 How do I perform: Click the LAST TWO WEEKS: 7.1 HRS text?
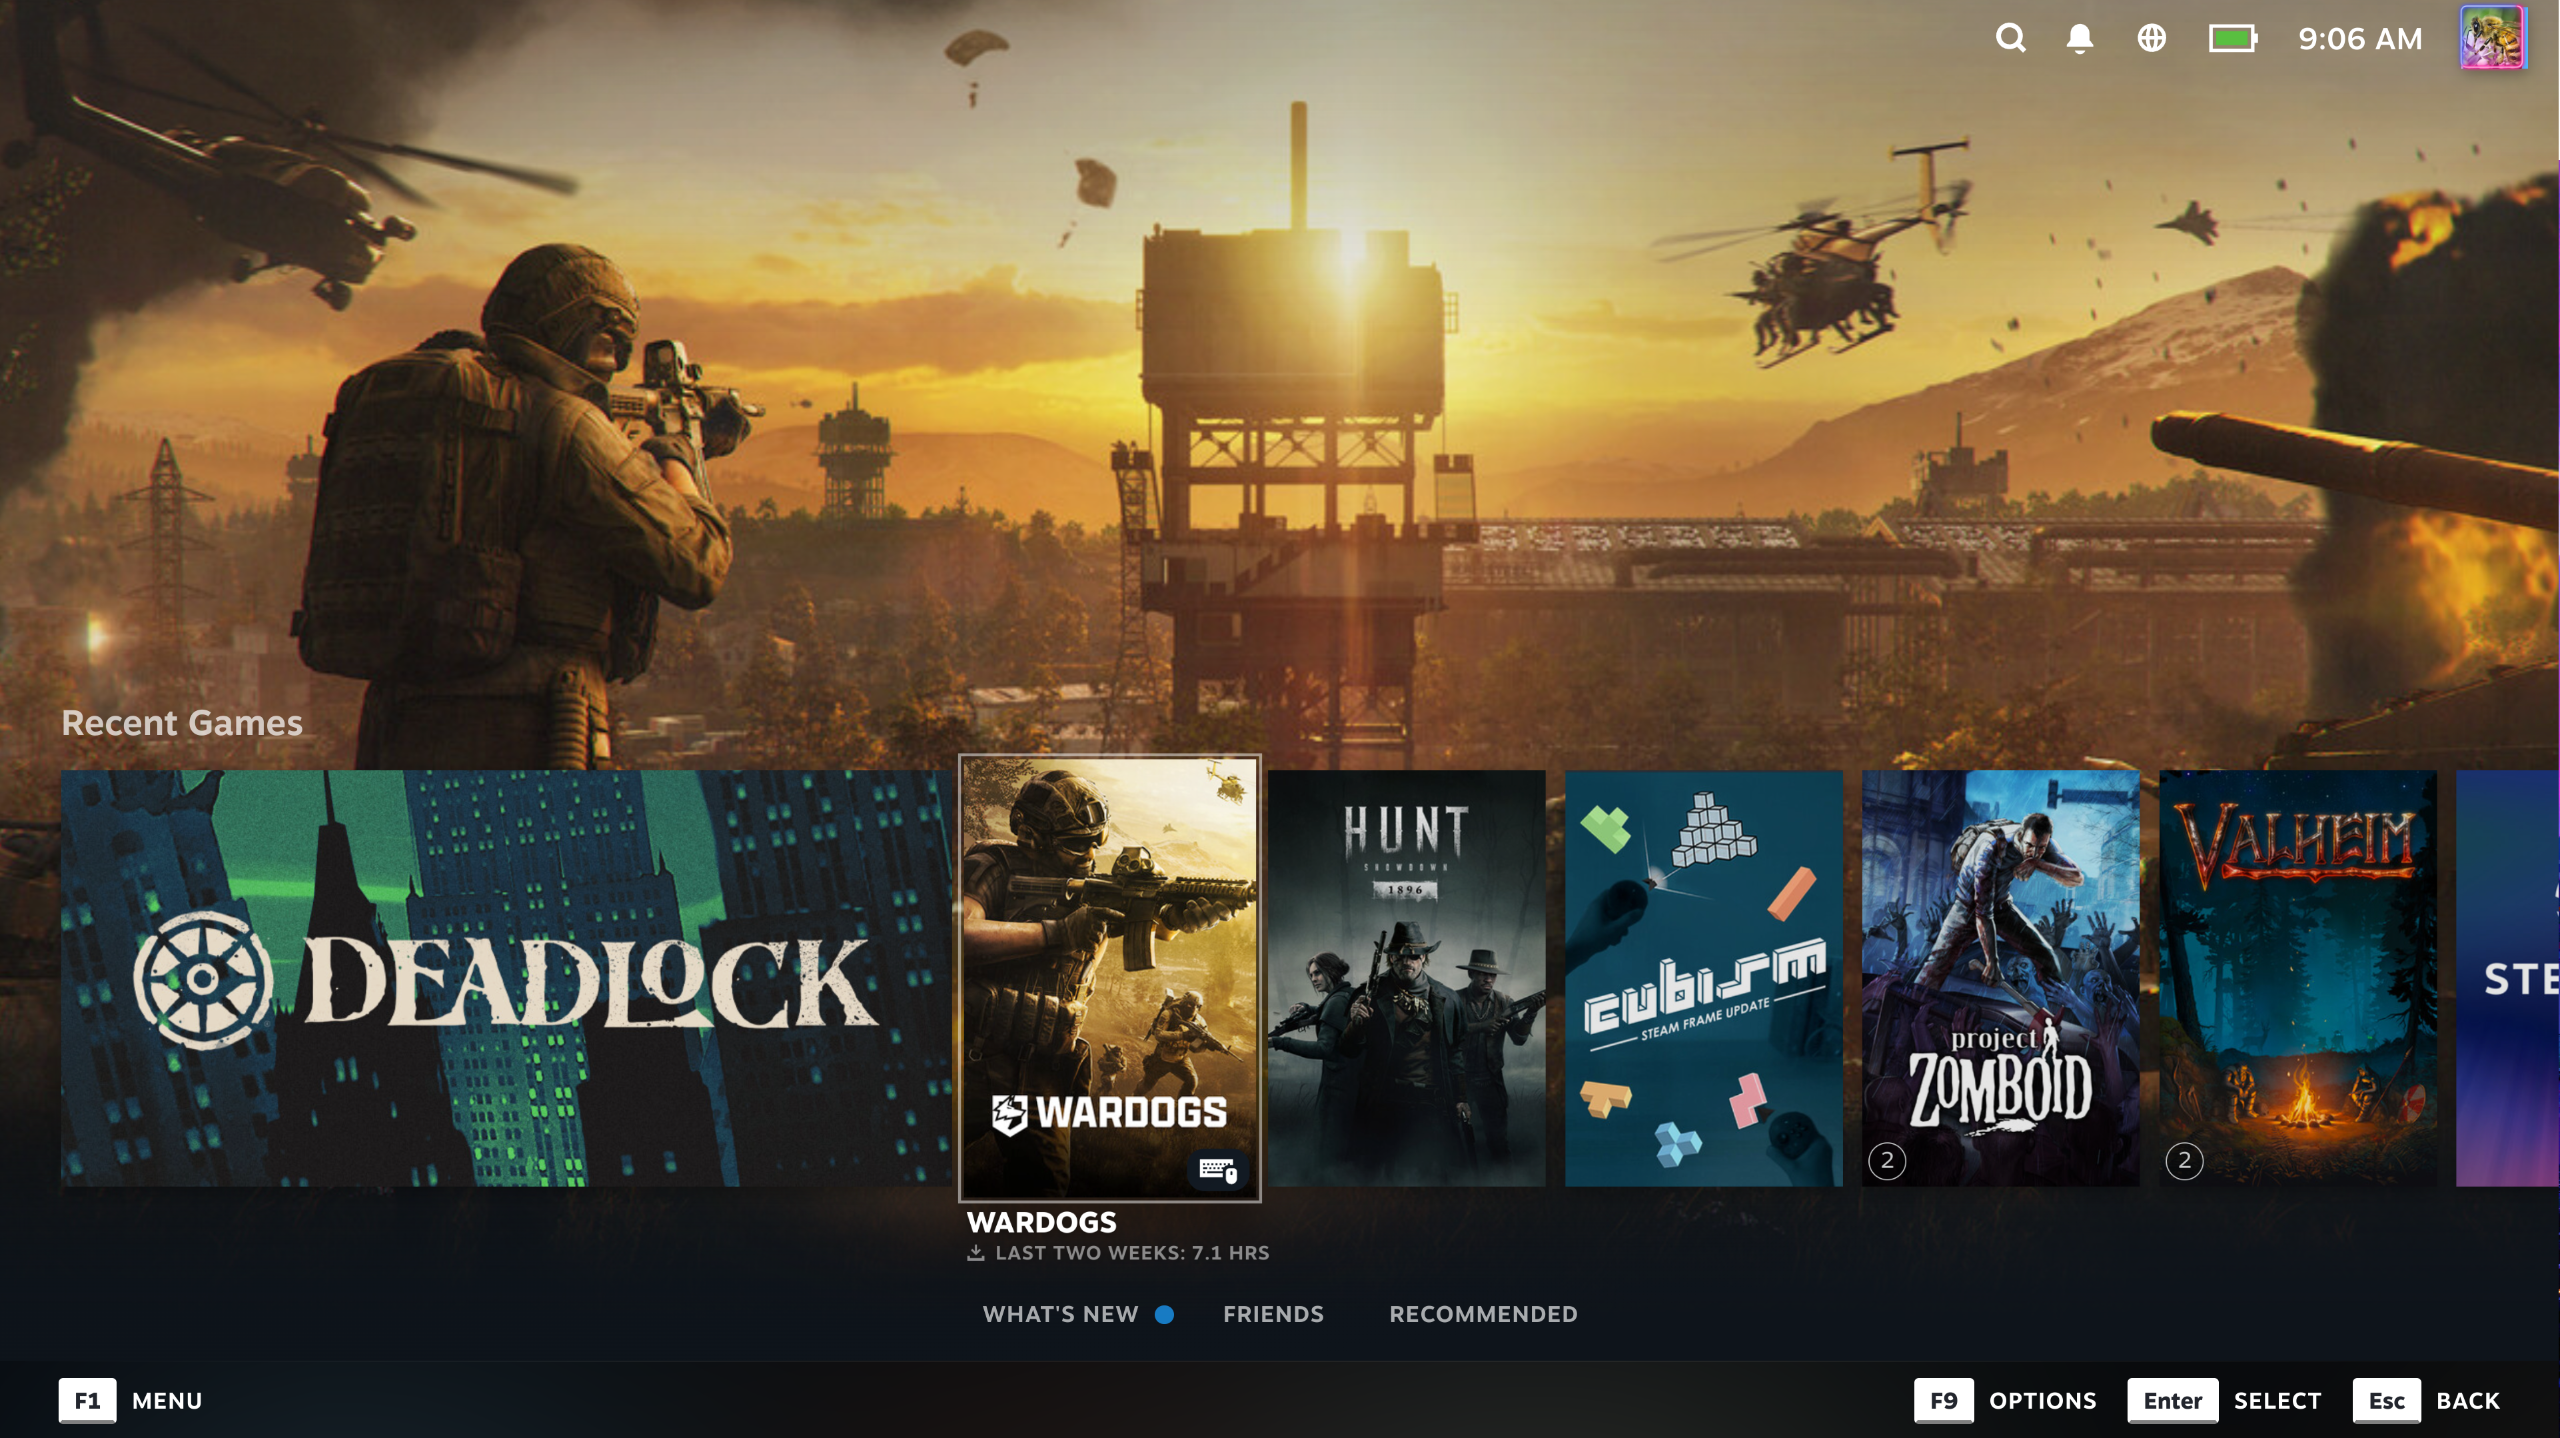[x=1132, y=1253]
